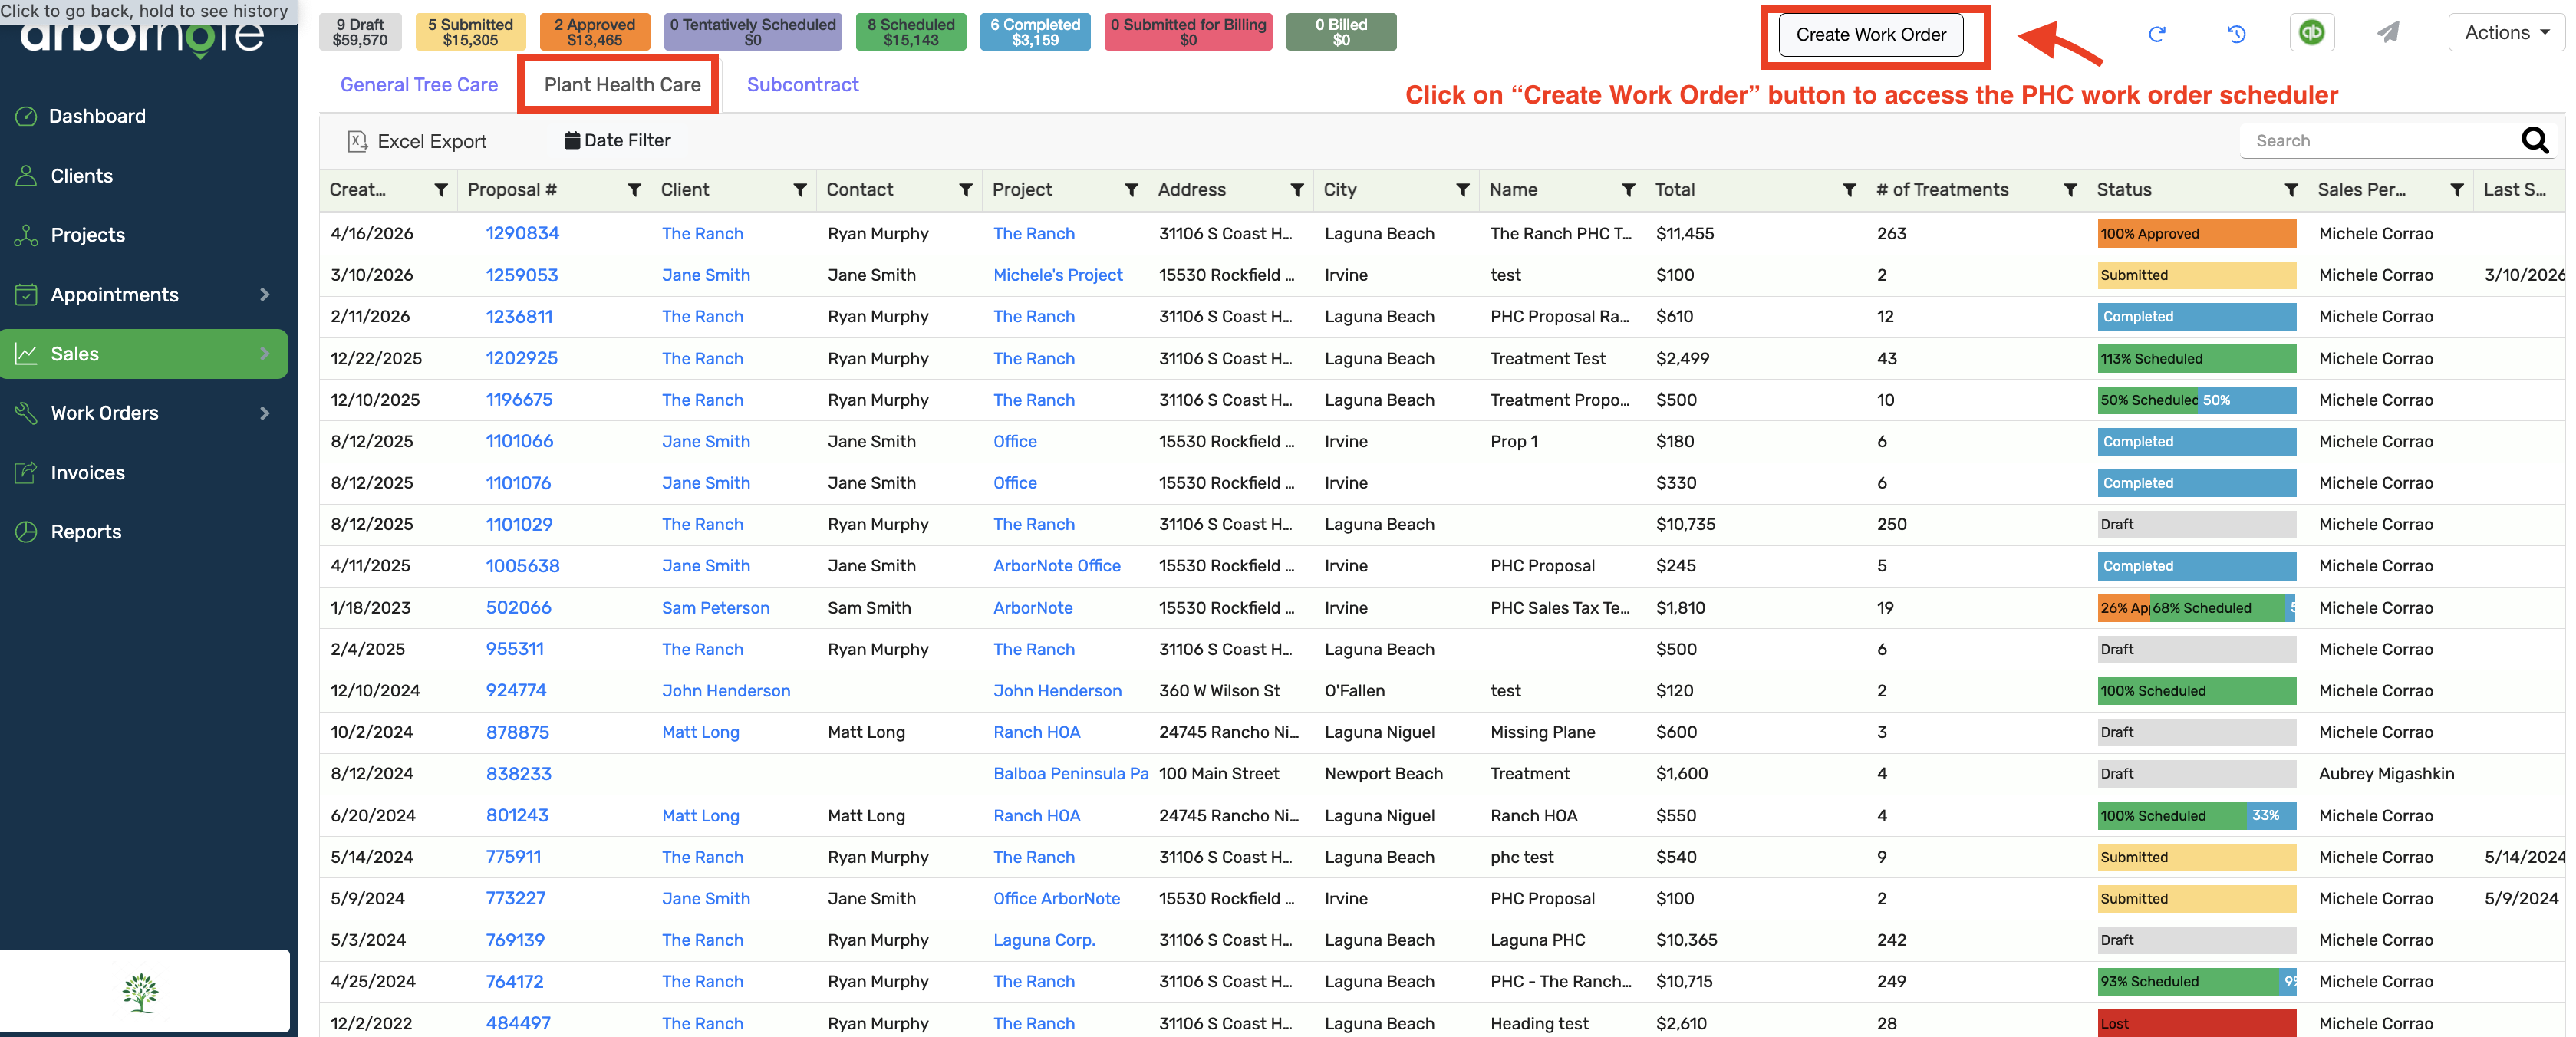Click the QuickBooks integration icon
Screen dimensions: 2576x1037
[2311, 31]
